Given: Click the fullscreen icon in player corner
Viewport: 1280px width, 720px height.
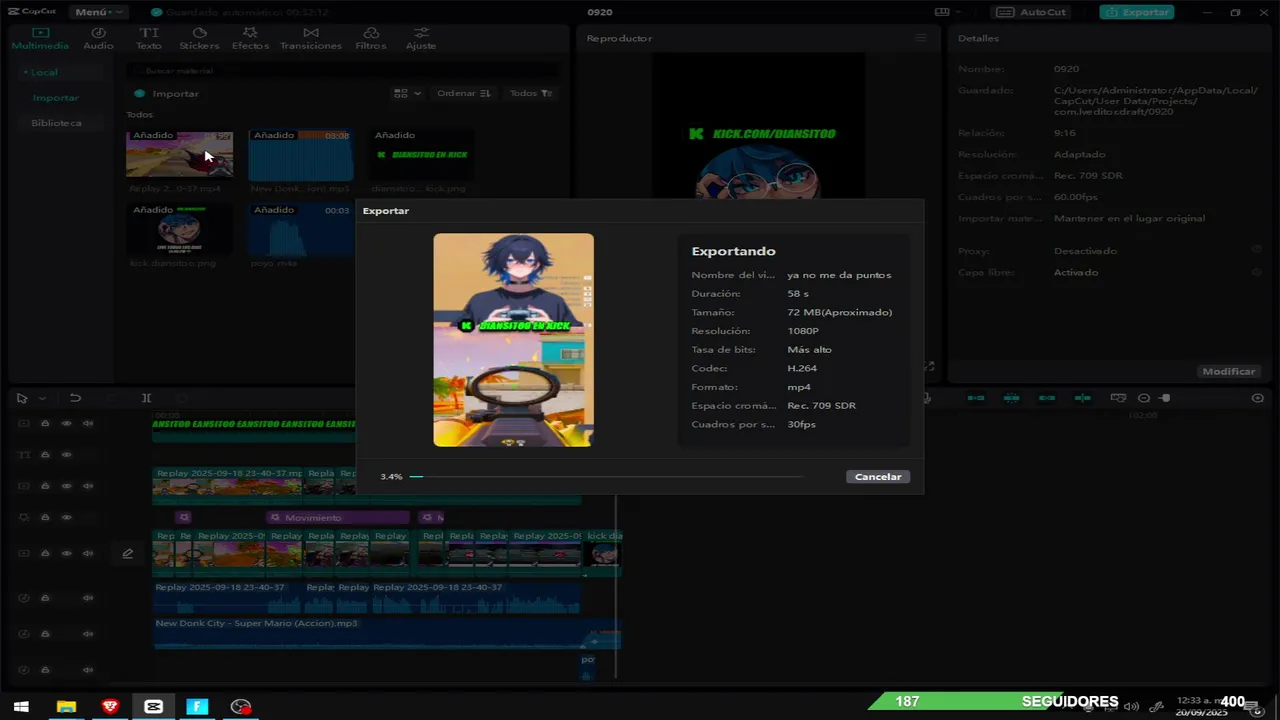Looking at the screenshot, I should coord(930,367).
